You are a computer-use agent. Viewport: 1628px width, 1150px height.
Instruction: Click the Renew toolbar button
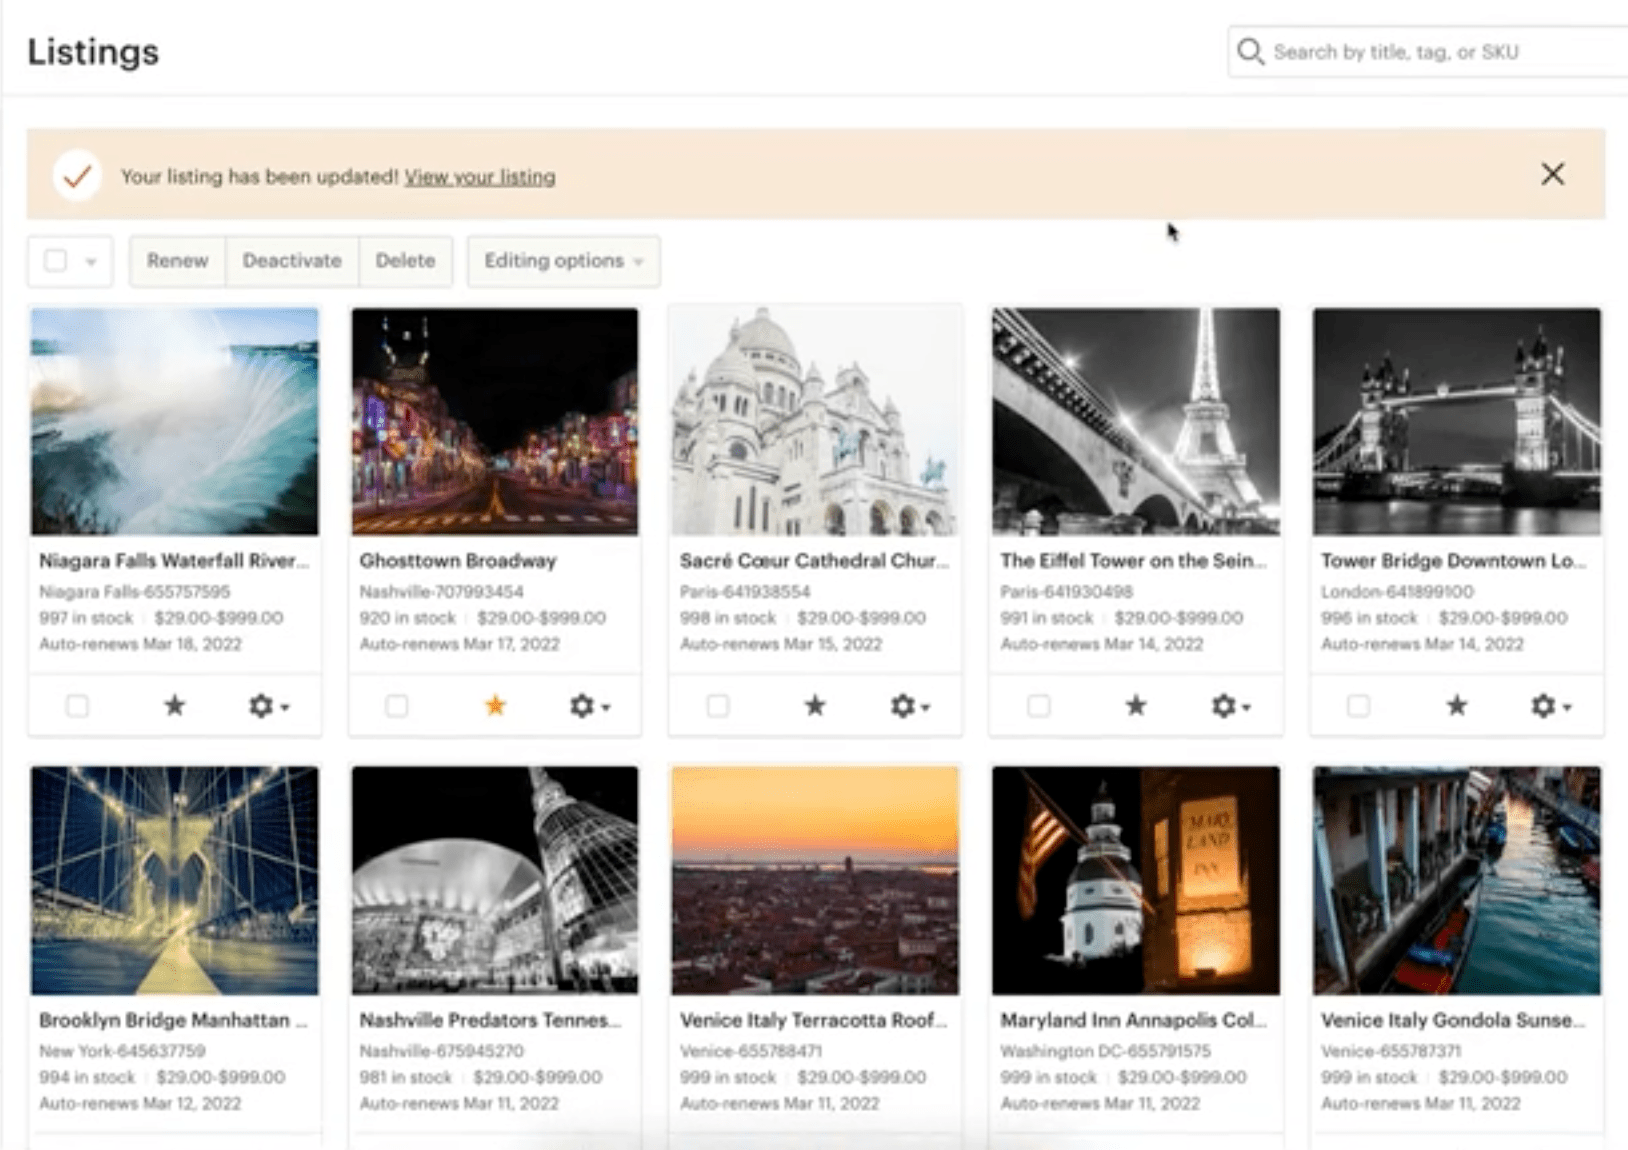[177, 261]
